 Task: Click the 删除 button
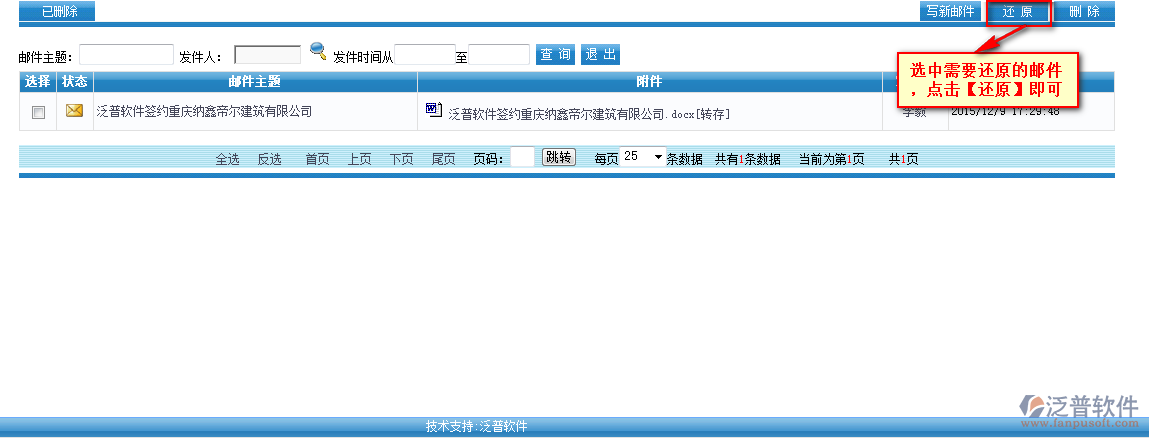point(1084,11)
